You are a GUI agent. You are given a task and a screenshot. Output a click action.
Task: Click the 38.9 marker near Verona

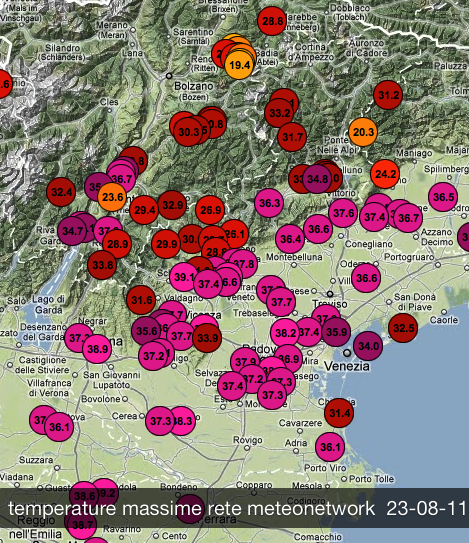click(97, 349)
